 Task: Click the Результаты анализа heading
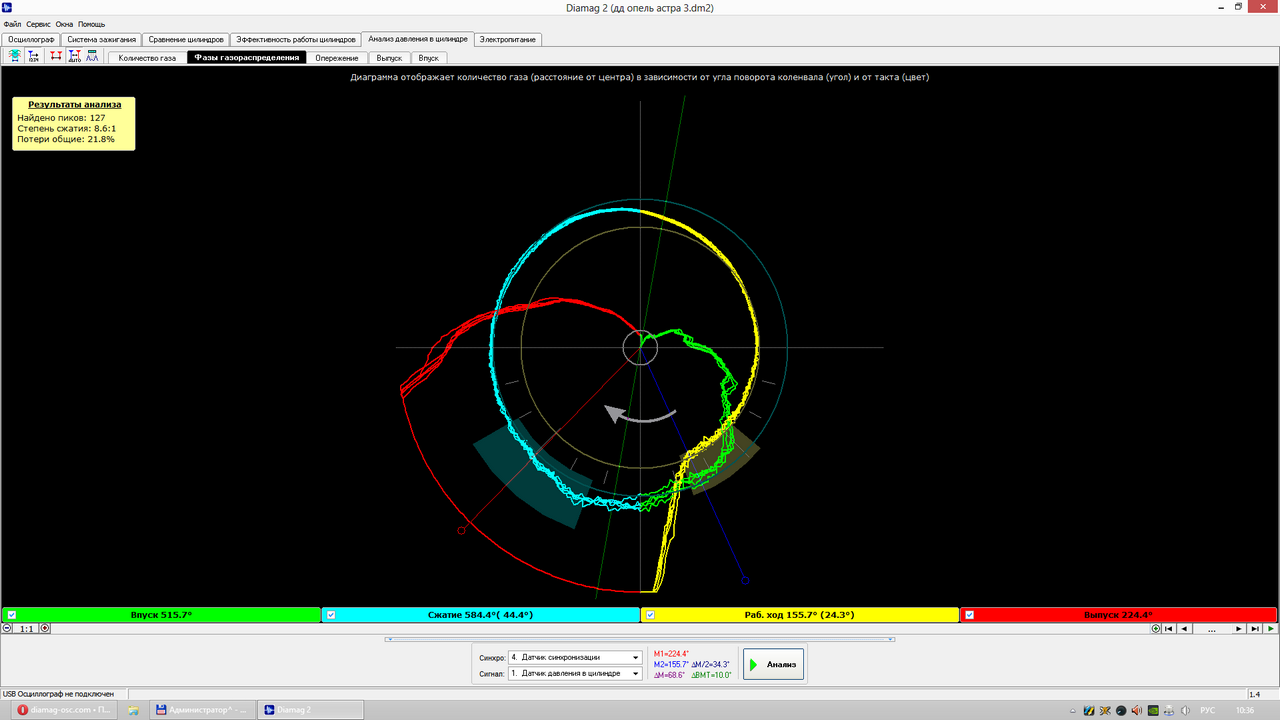click(x=74, y=104)
